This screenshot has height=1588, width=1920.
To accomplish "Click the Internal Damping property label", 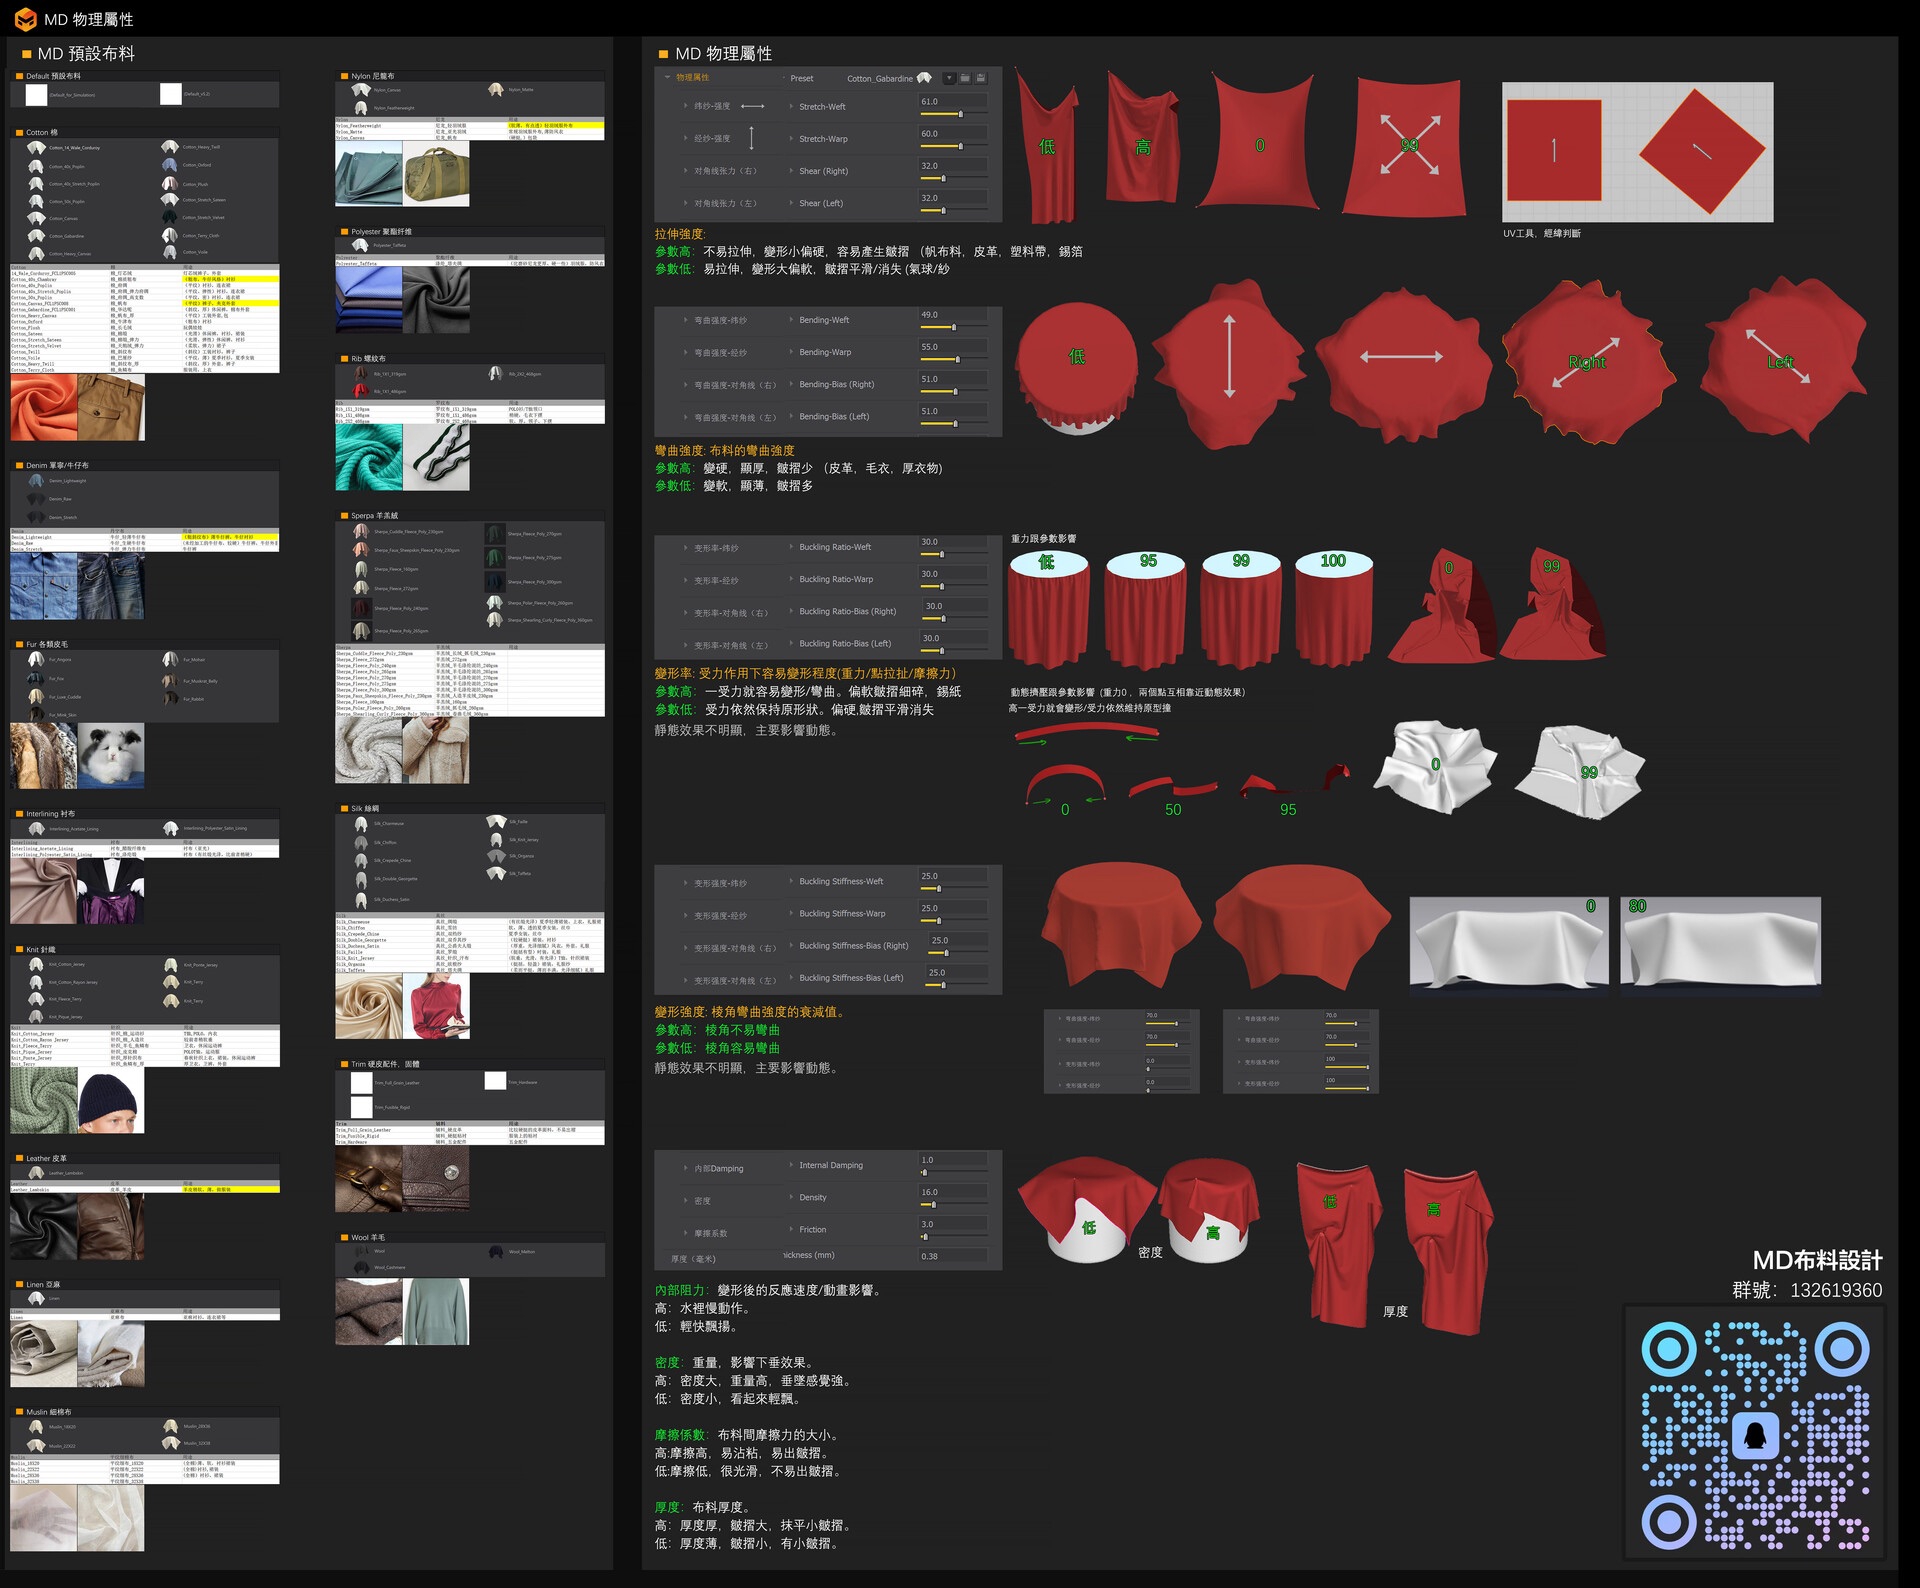I will click(830, 1165).
